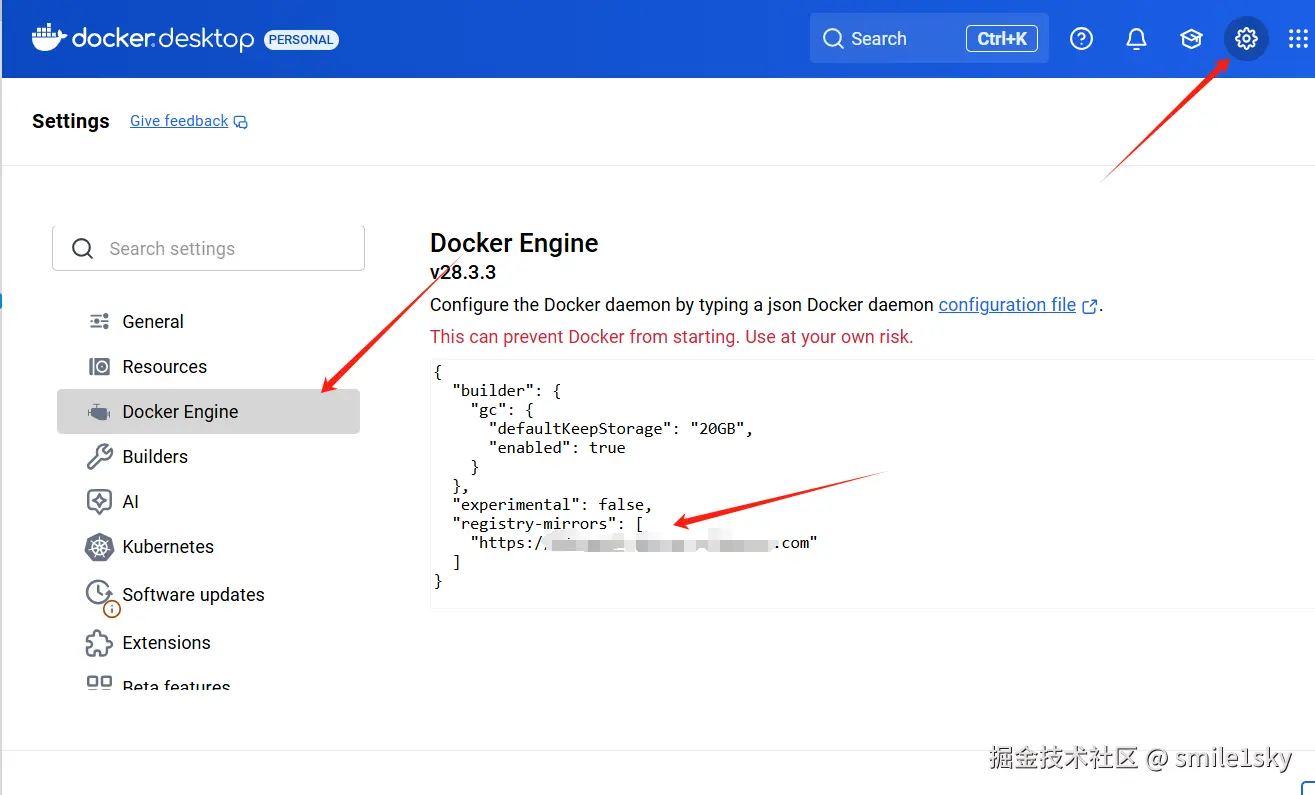The width and height of the screenshot is (1315, 795).
Task: Click the "enabled": true line
Action: click(557, 448)
